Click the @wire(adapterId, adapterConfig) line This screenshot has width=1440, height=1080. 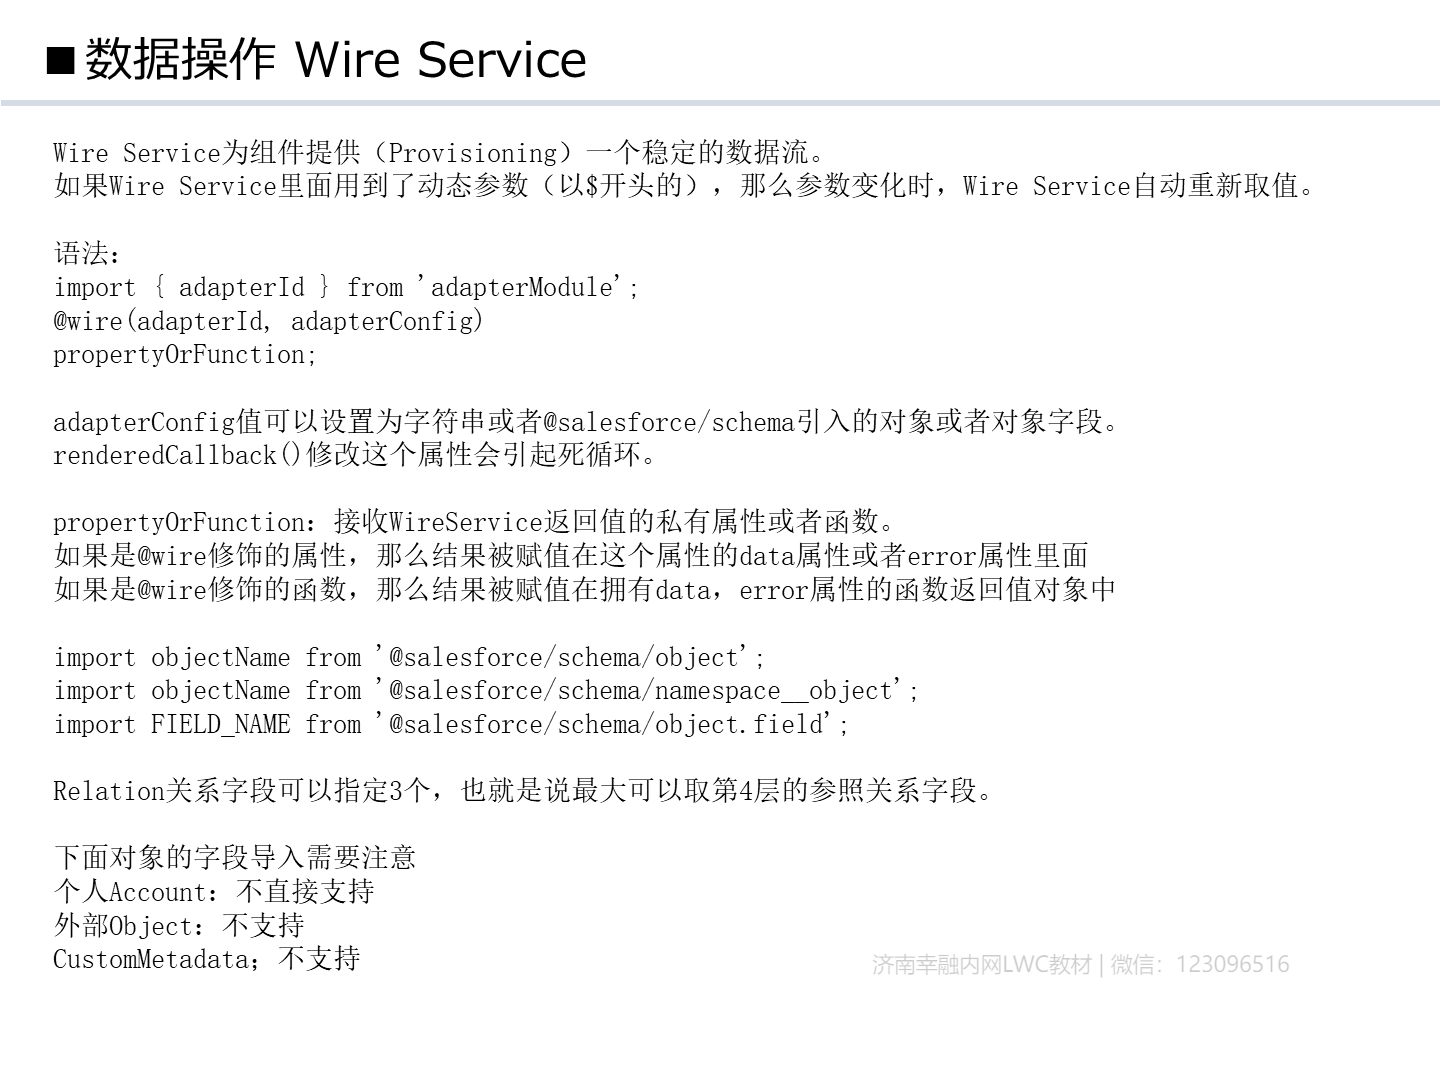click(268, 321)
